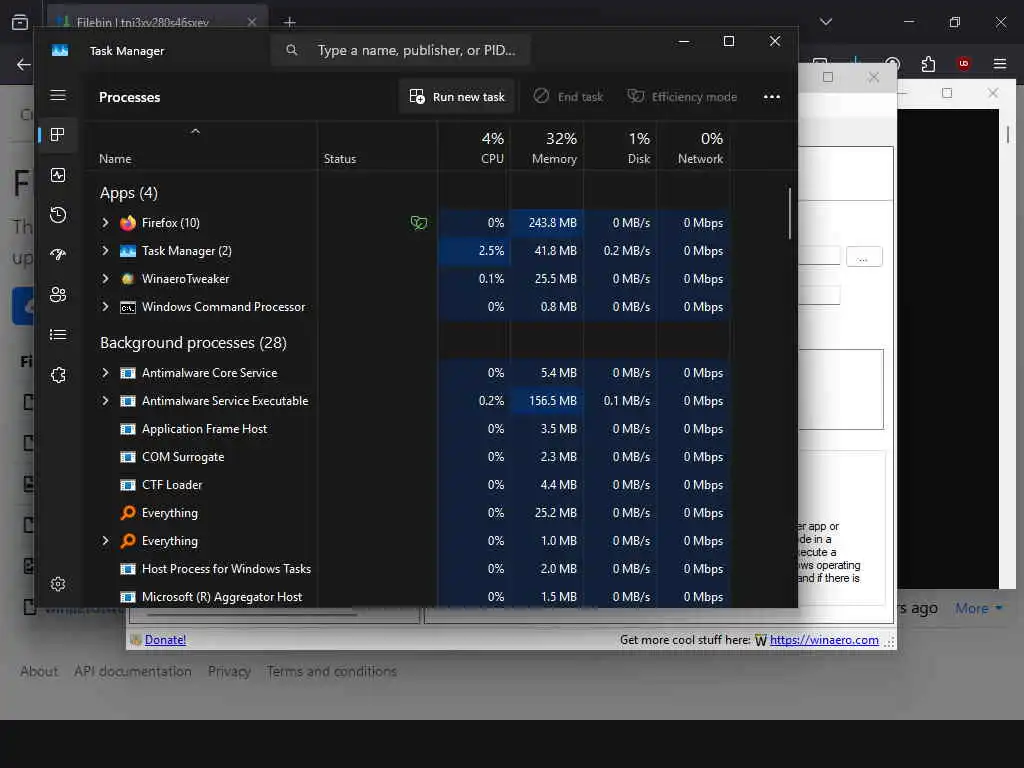Click the Background processes (28) heading
The width and height of the screenshot is (1024, 768).
(x=193, y=343)
